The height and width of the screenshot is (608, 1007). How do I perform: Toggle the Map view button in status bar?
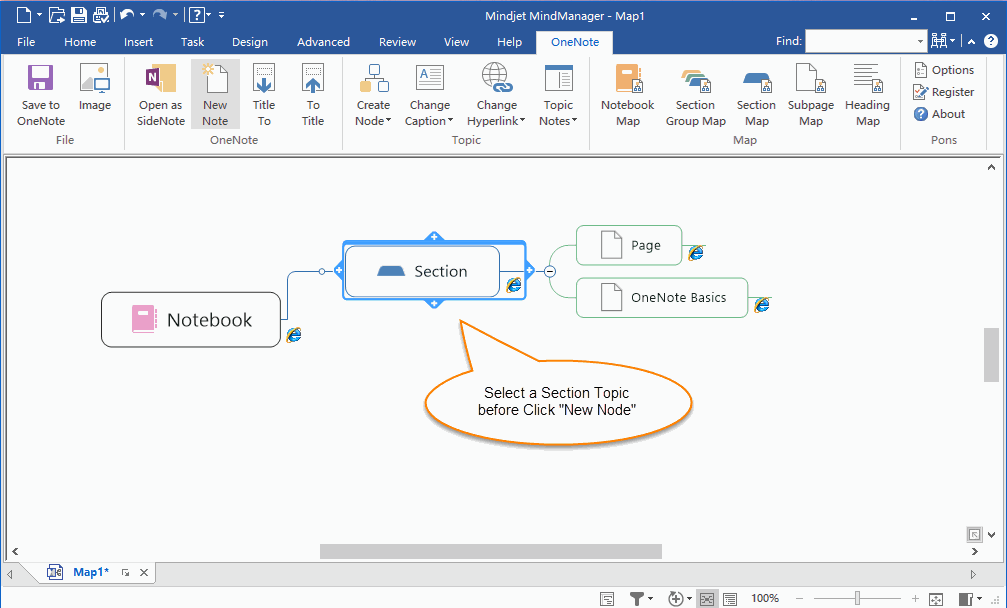tap(707, 599)
